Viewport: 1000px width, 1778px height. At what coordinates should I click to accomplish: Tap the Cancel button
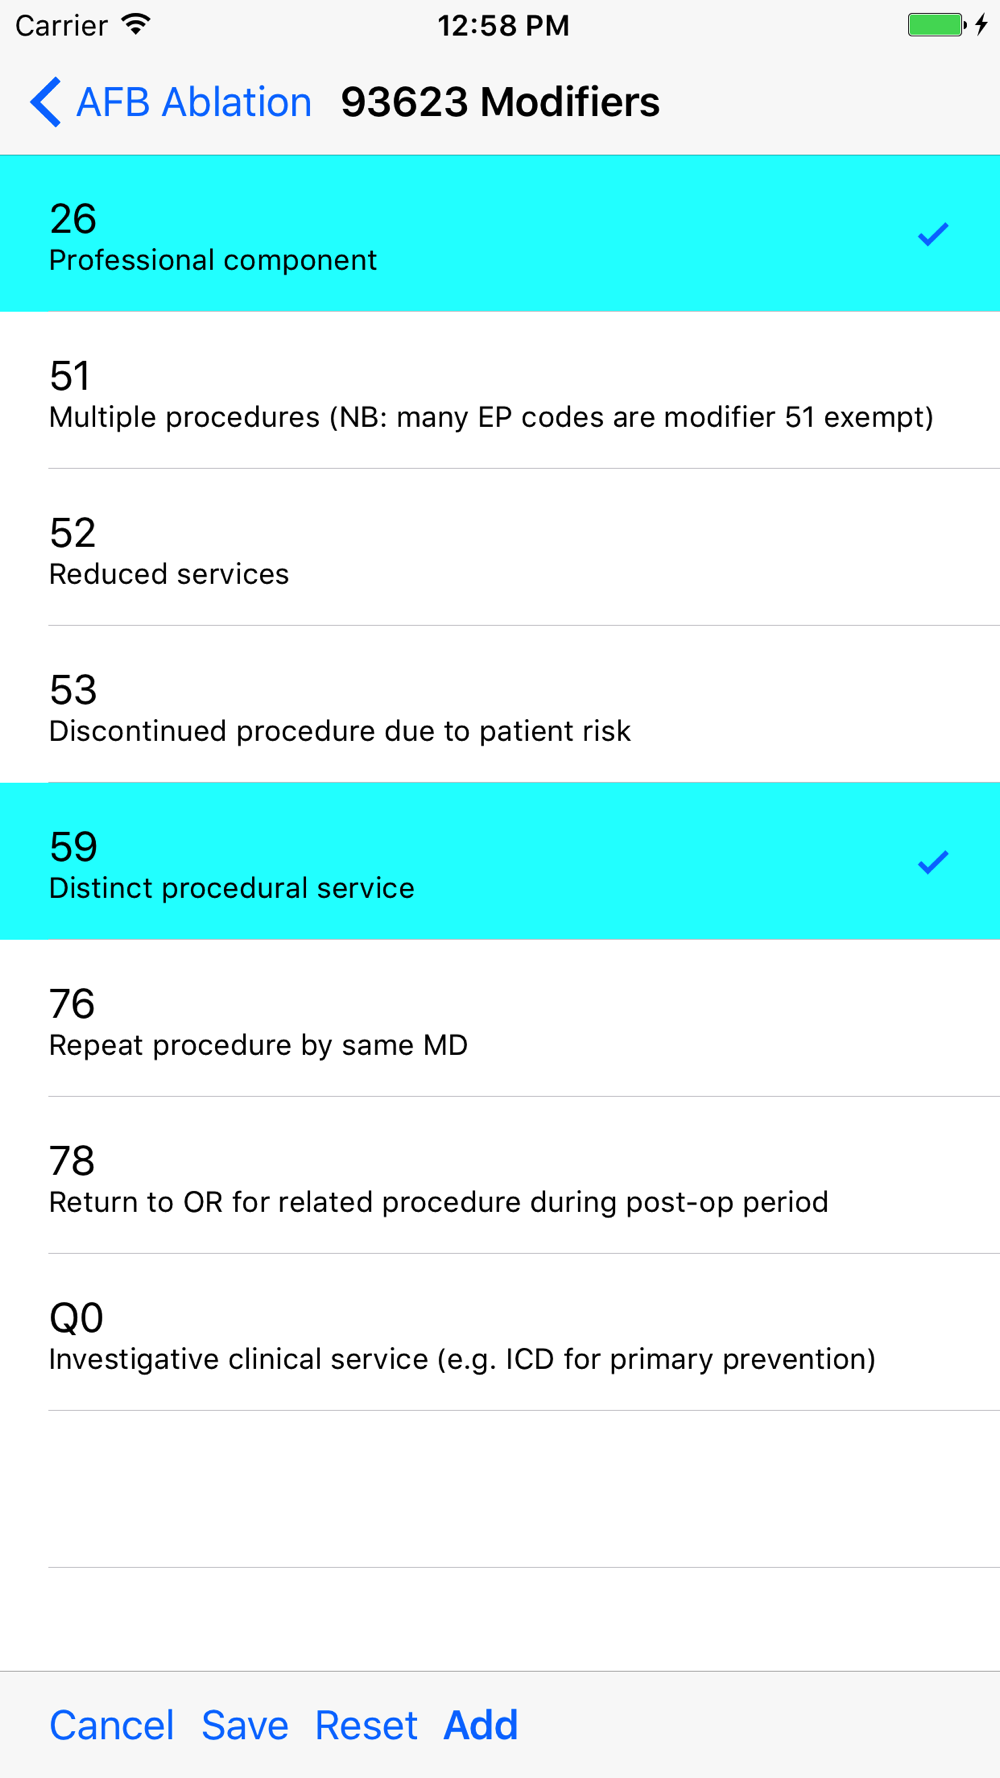pos(112,1725)
